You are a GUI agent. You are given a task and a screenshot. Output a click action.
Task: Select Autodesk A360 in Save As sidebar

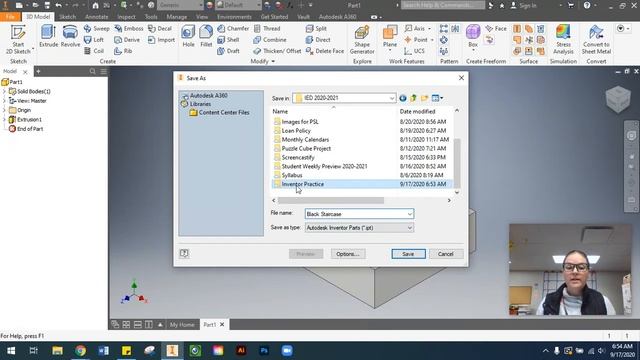pyautogui.click(x=205, y=96)
